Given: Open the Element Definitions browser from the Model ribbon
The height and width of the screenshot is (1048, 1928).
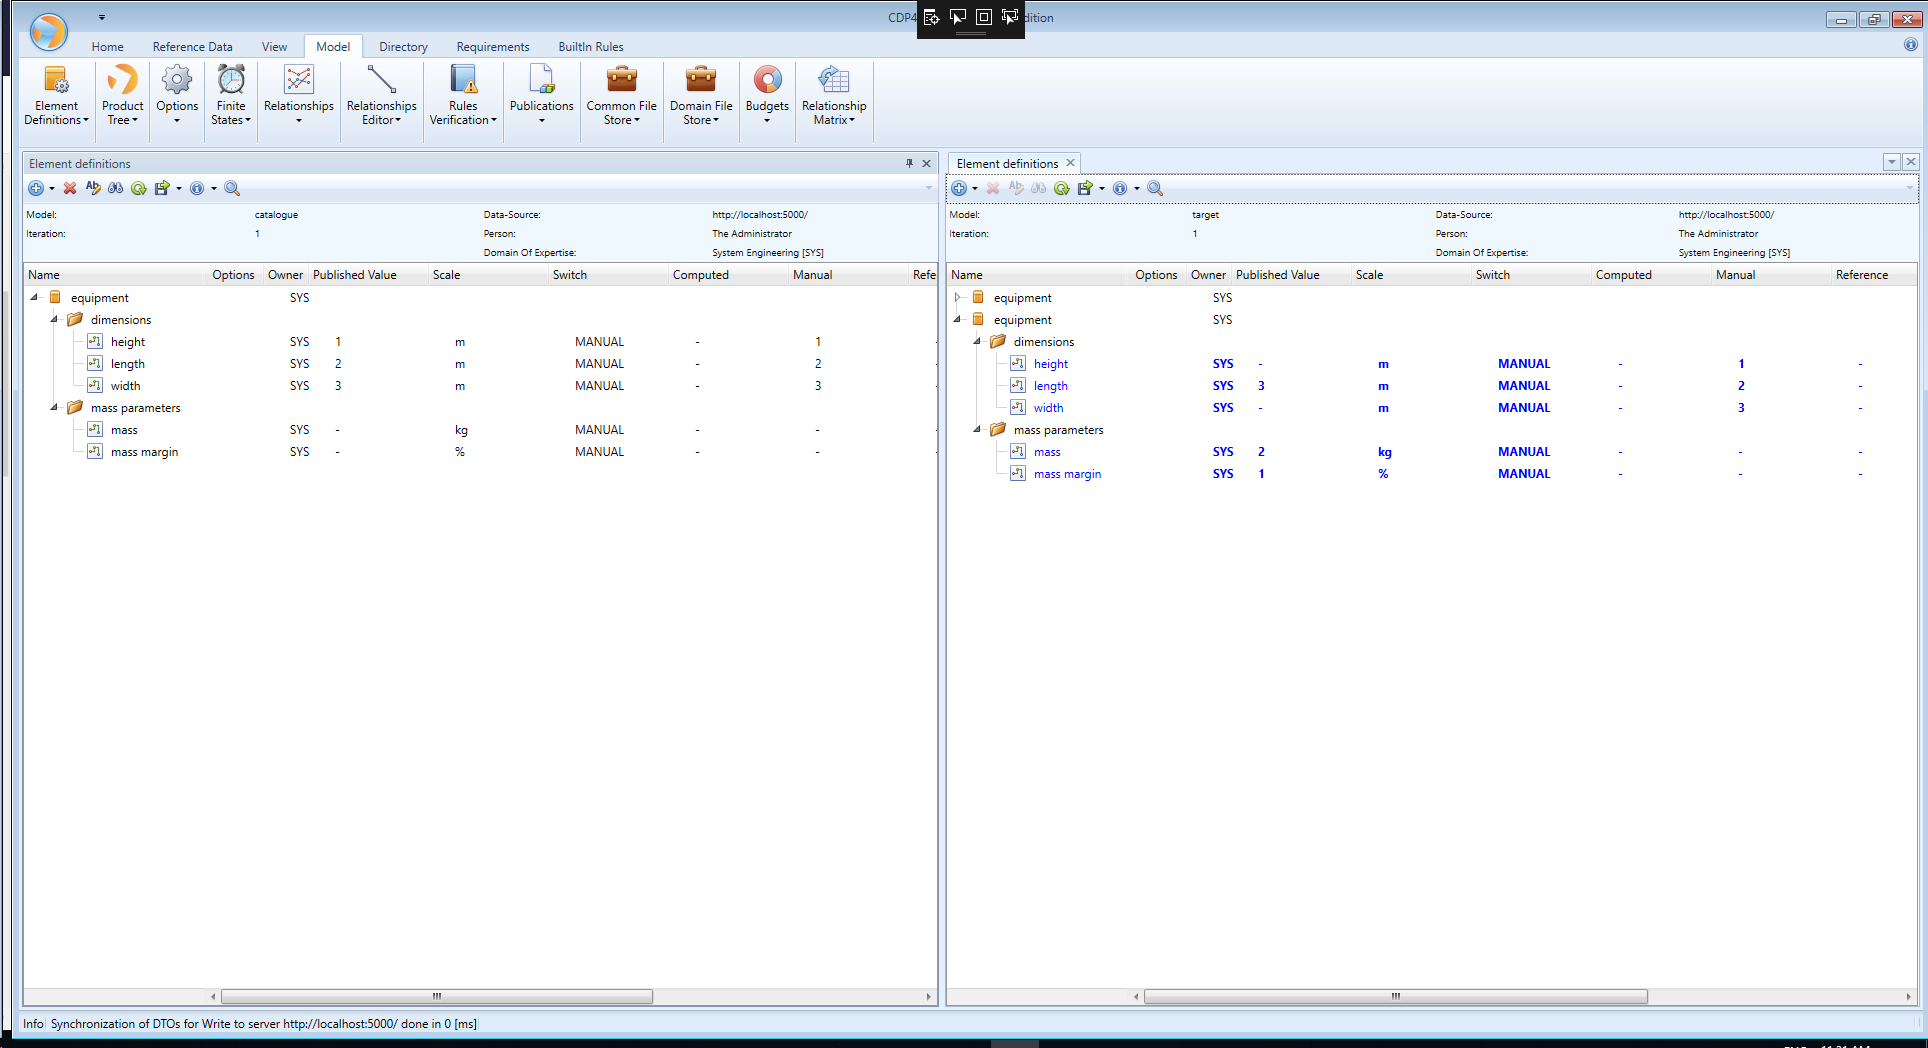Looking at the screenshot, I should click(56, 95).
